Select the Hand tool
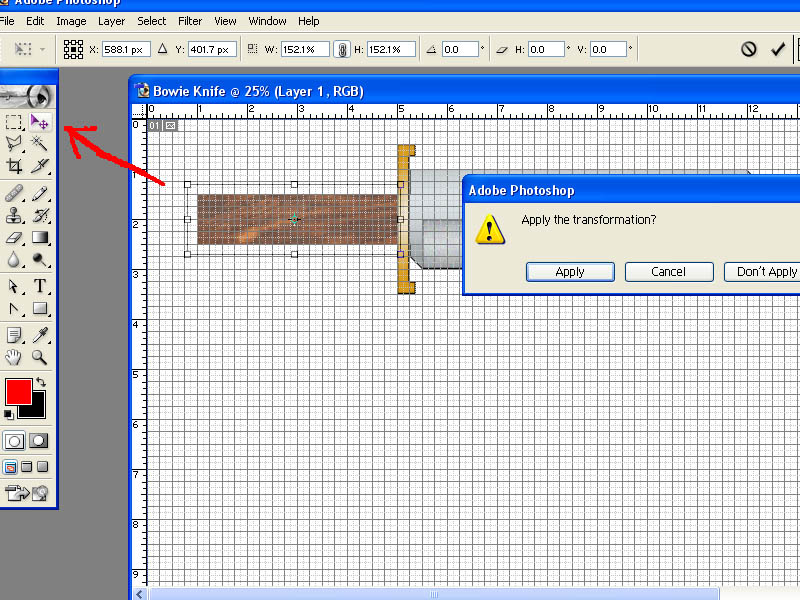This screenshot has height=600, width=800. coord(14,357)
